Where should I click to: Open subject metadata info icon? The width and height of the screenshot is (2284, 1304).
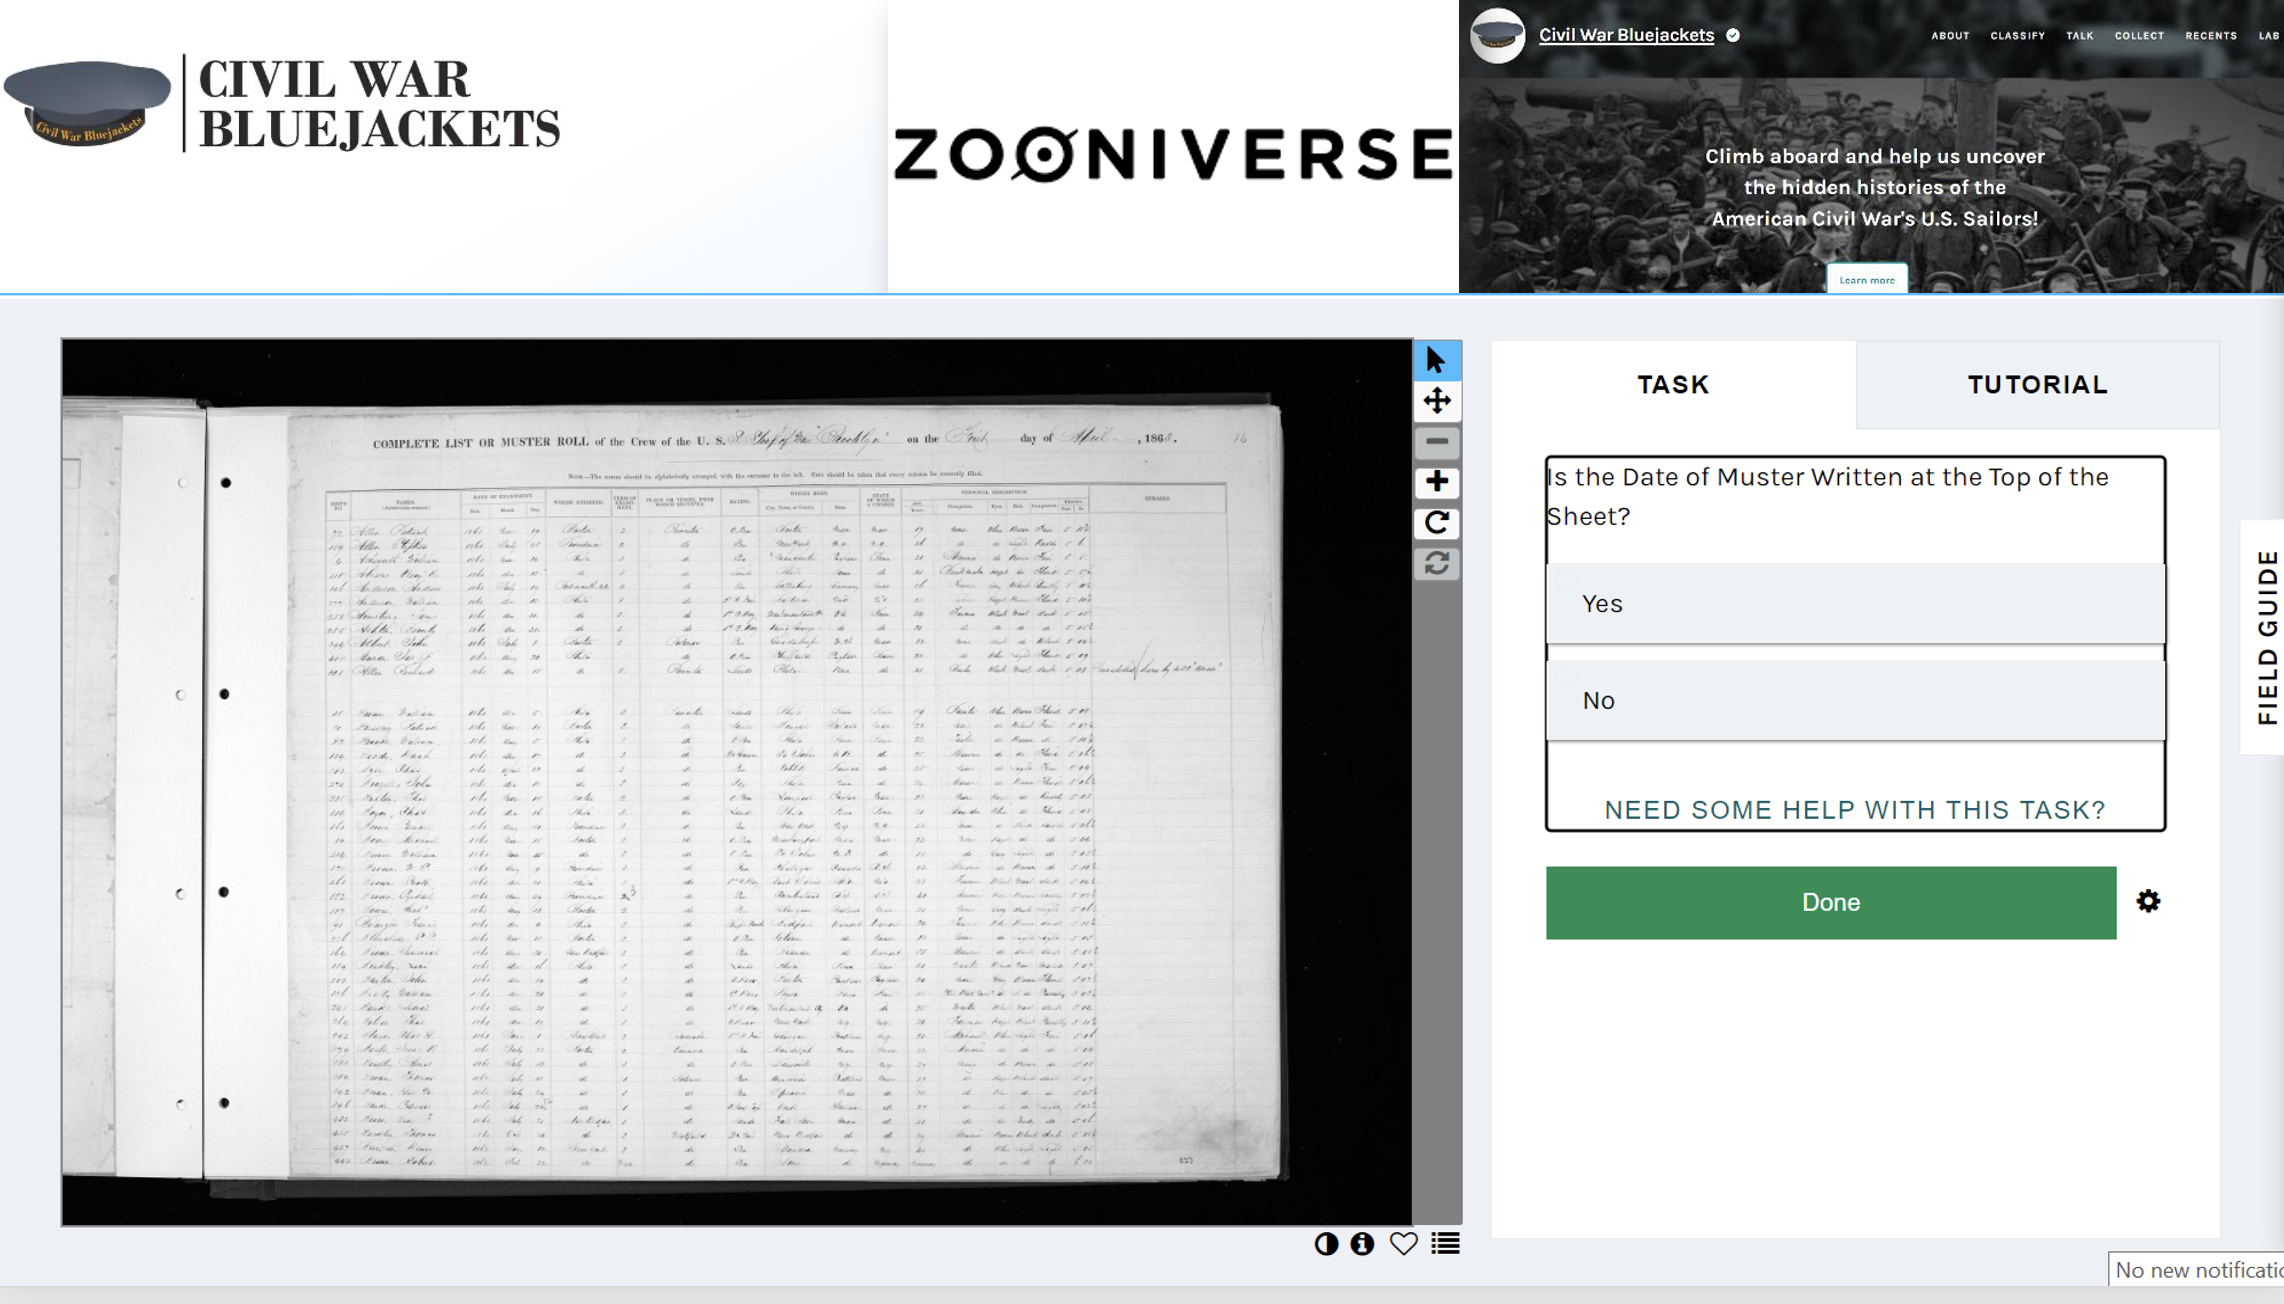(x=1362, y=1244)
